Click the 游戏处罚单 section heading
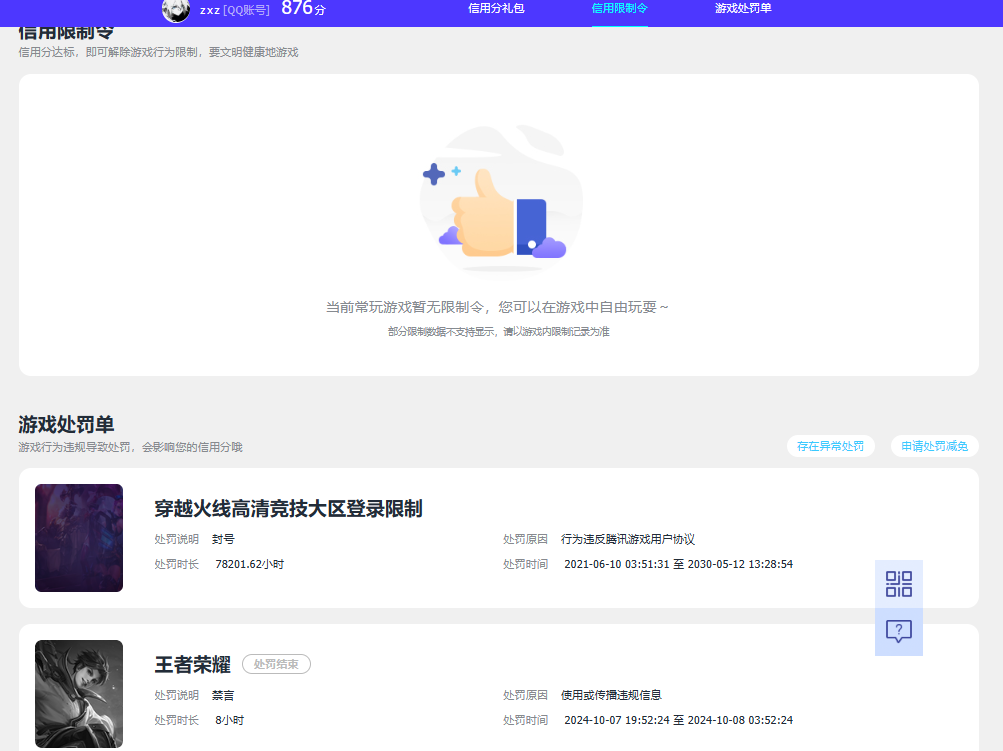This screenshot has height=751, width=1003. pos(66,424)
